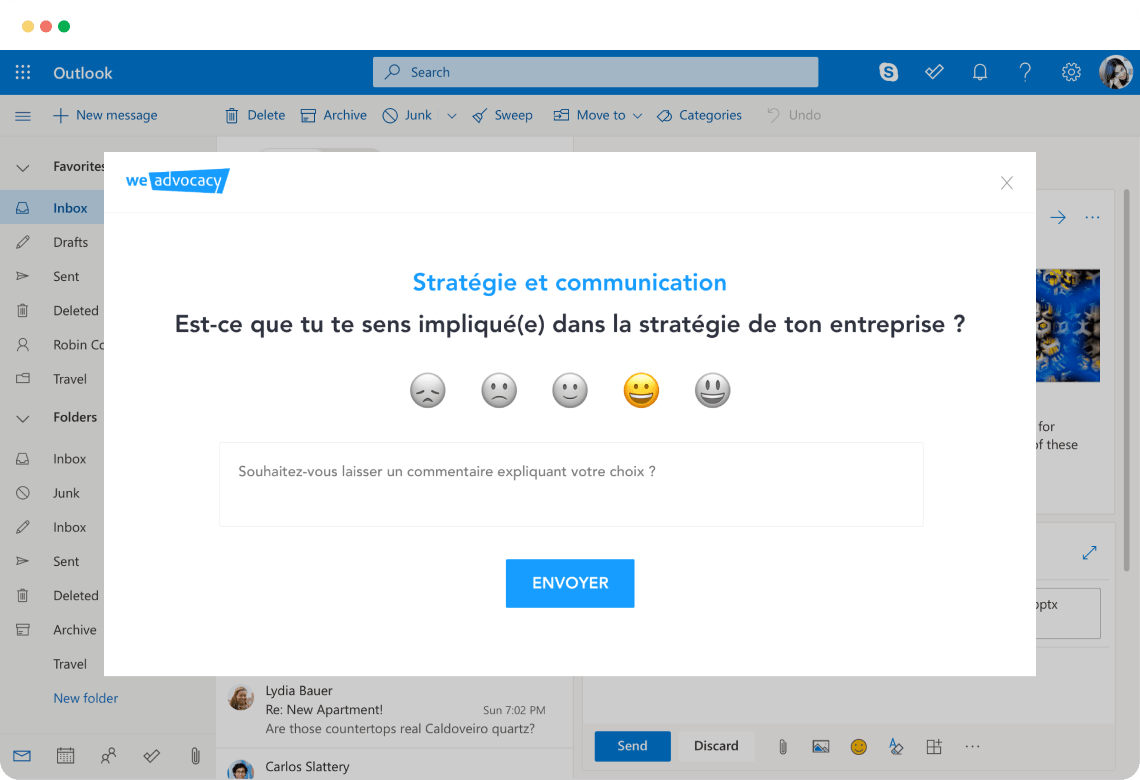Expand the Junk dropdown arrow
This screenshot has width=1140, height=780.
click(x=451, y=116)
